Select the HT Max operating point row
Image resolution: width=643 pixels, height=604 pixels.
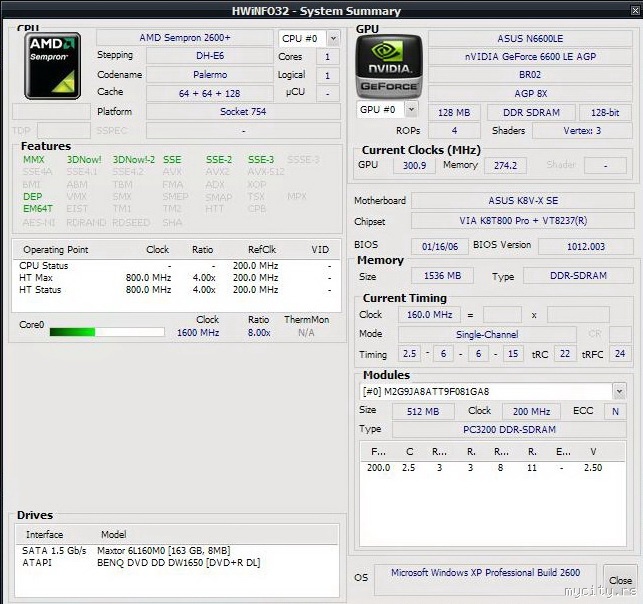click(x=176, y=278)
